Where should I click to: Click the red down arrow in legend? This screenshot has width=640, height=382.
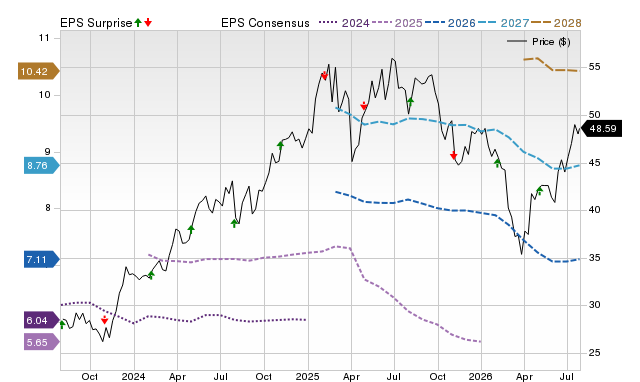coord(148,22)
